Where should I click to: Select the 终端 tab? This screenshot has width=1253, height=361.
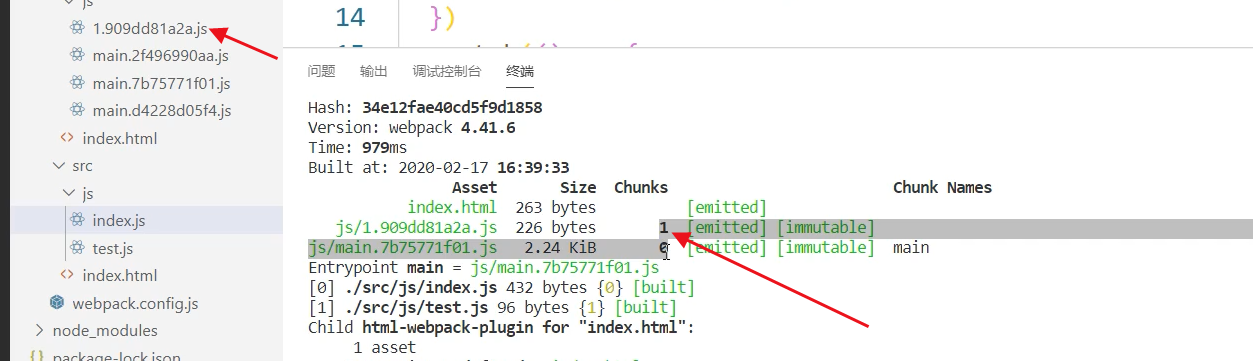pos(520,71)
